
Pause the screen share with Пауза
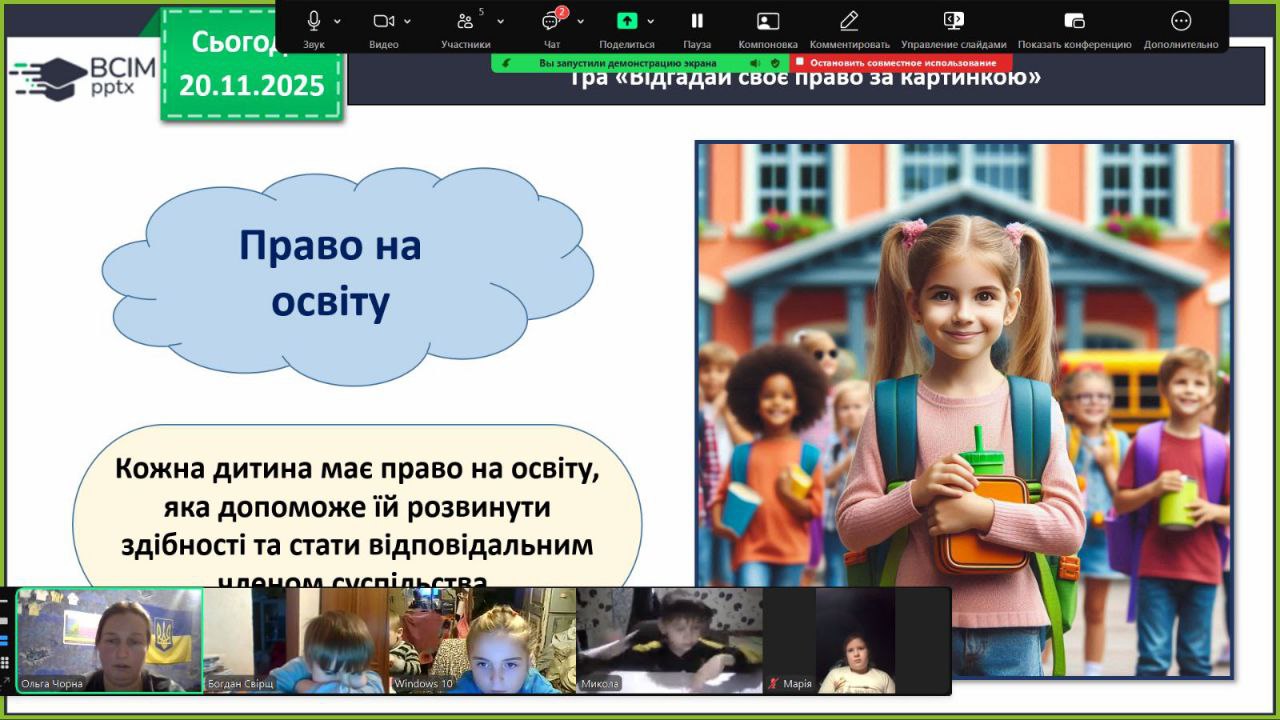697,21
